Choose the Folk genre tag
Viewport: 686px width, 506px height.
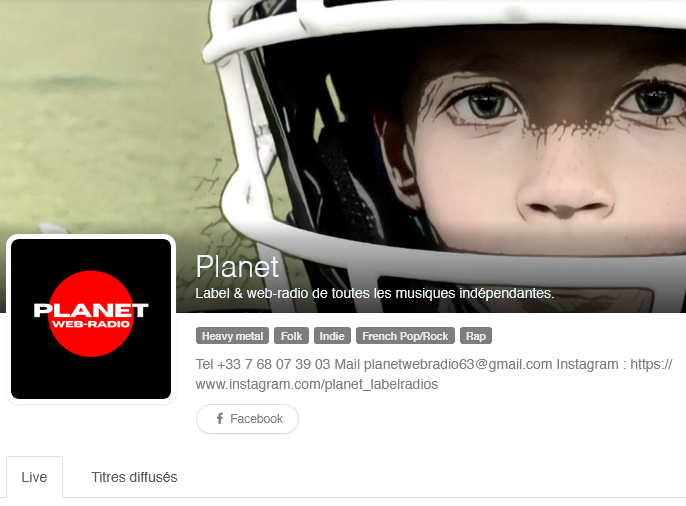pos(291,336)
